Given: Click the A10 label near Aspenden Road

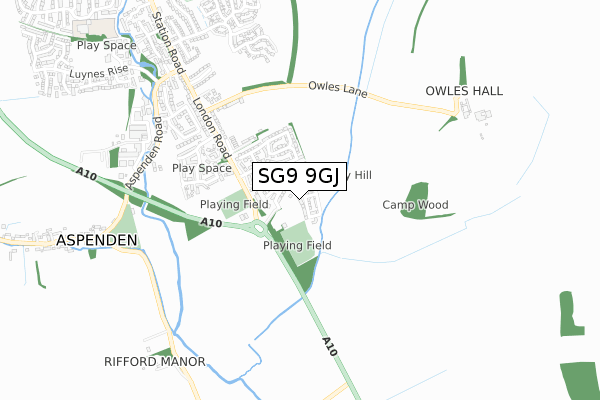Looking at the screenshot, I should point(86,174).
